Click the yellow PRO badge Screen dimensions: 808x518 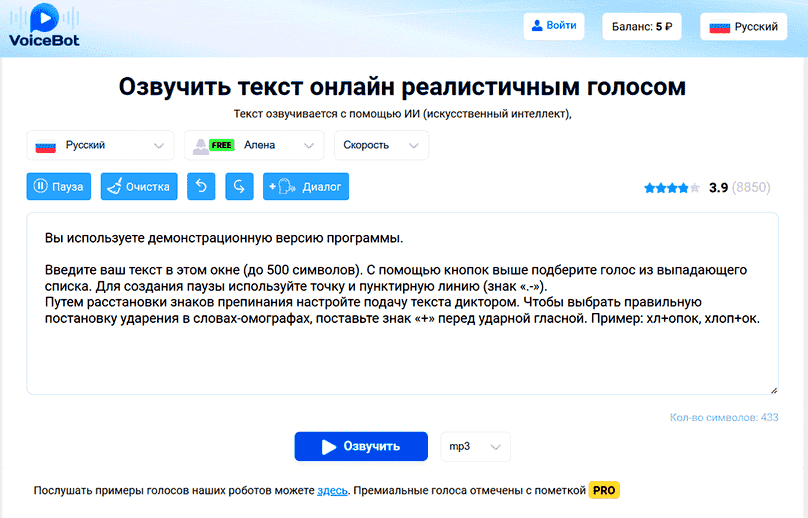tap(604, 491)
